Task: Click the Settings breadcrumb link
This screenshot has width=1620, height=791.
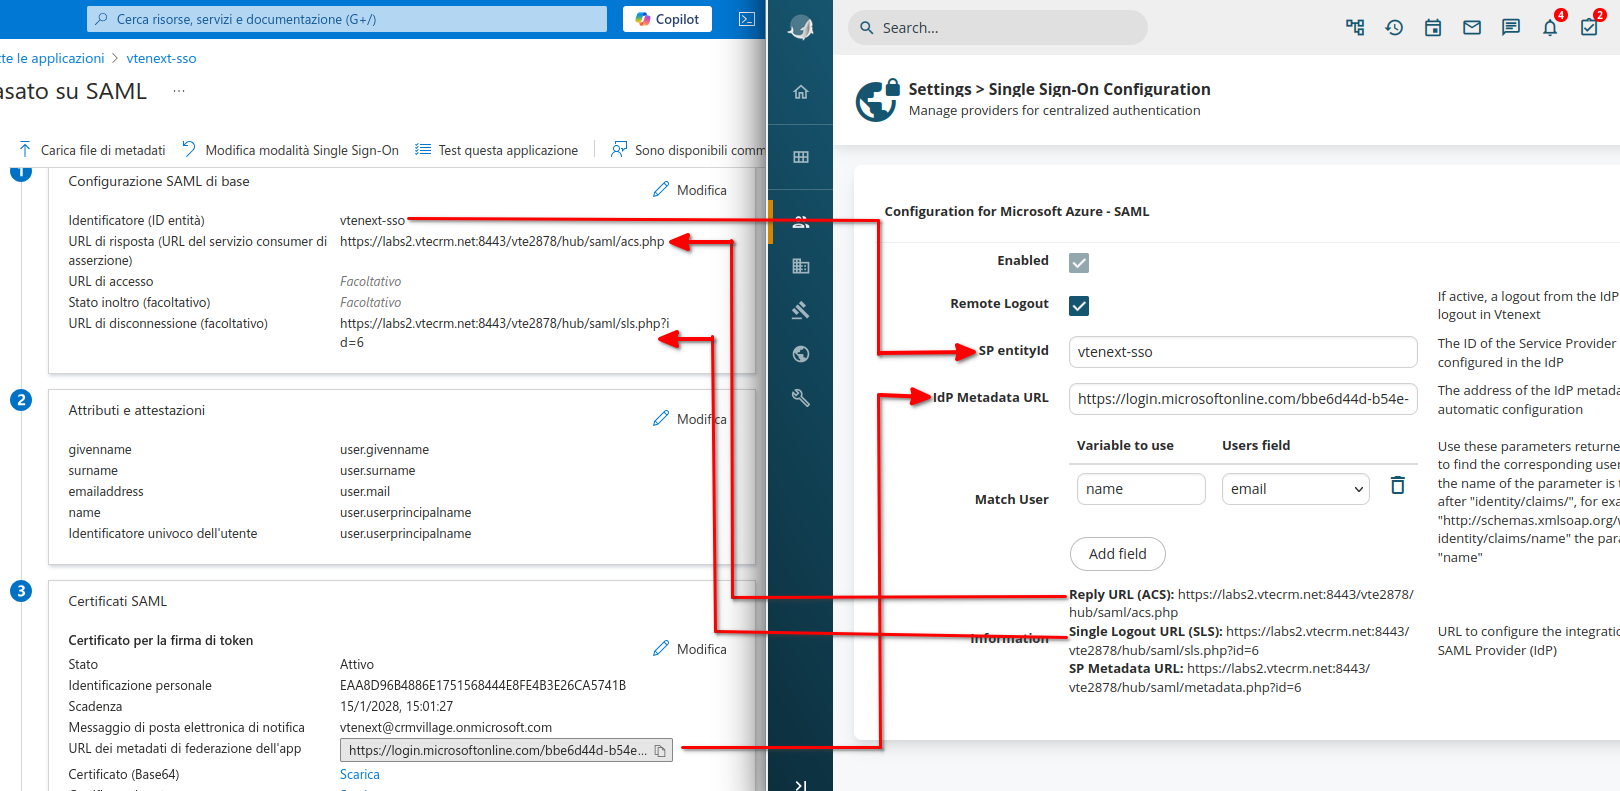Action: click(x=940, y=89)
